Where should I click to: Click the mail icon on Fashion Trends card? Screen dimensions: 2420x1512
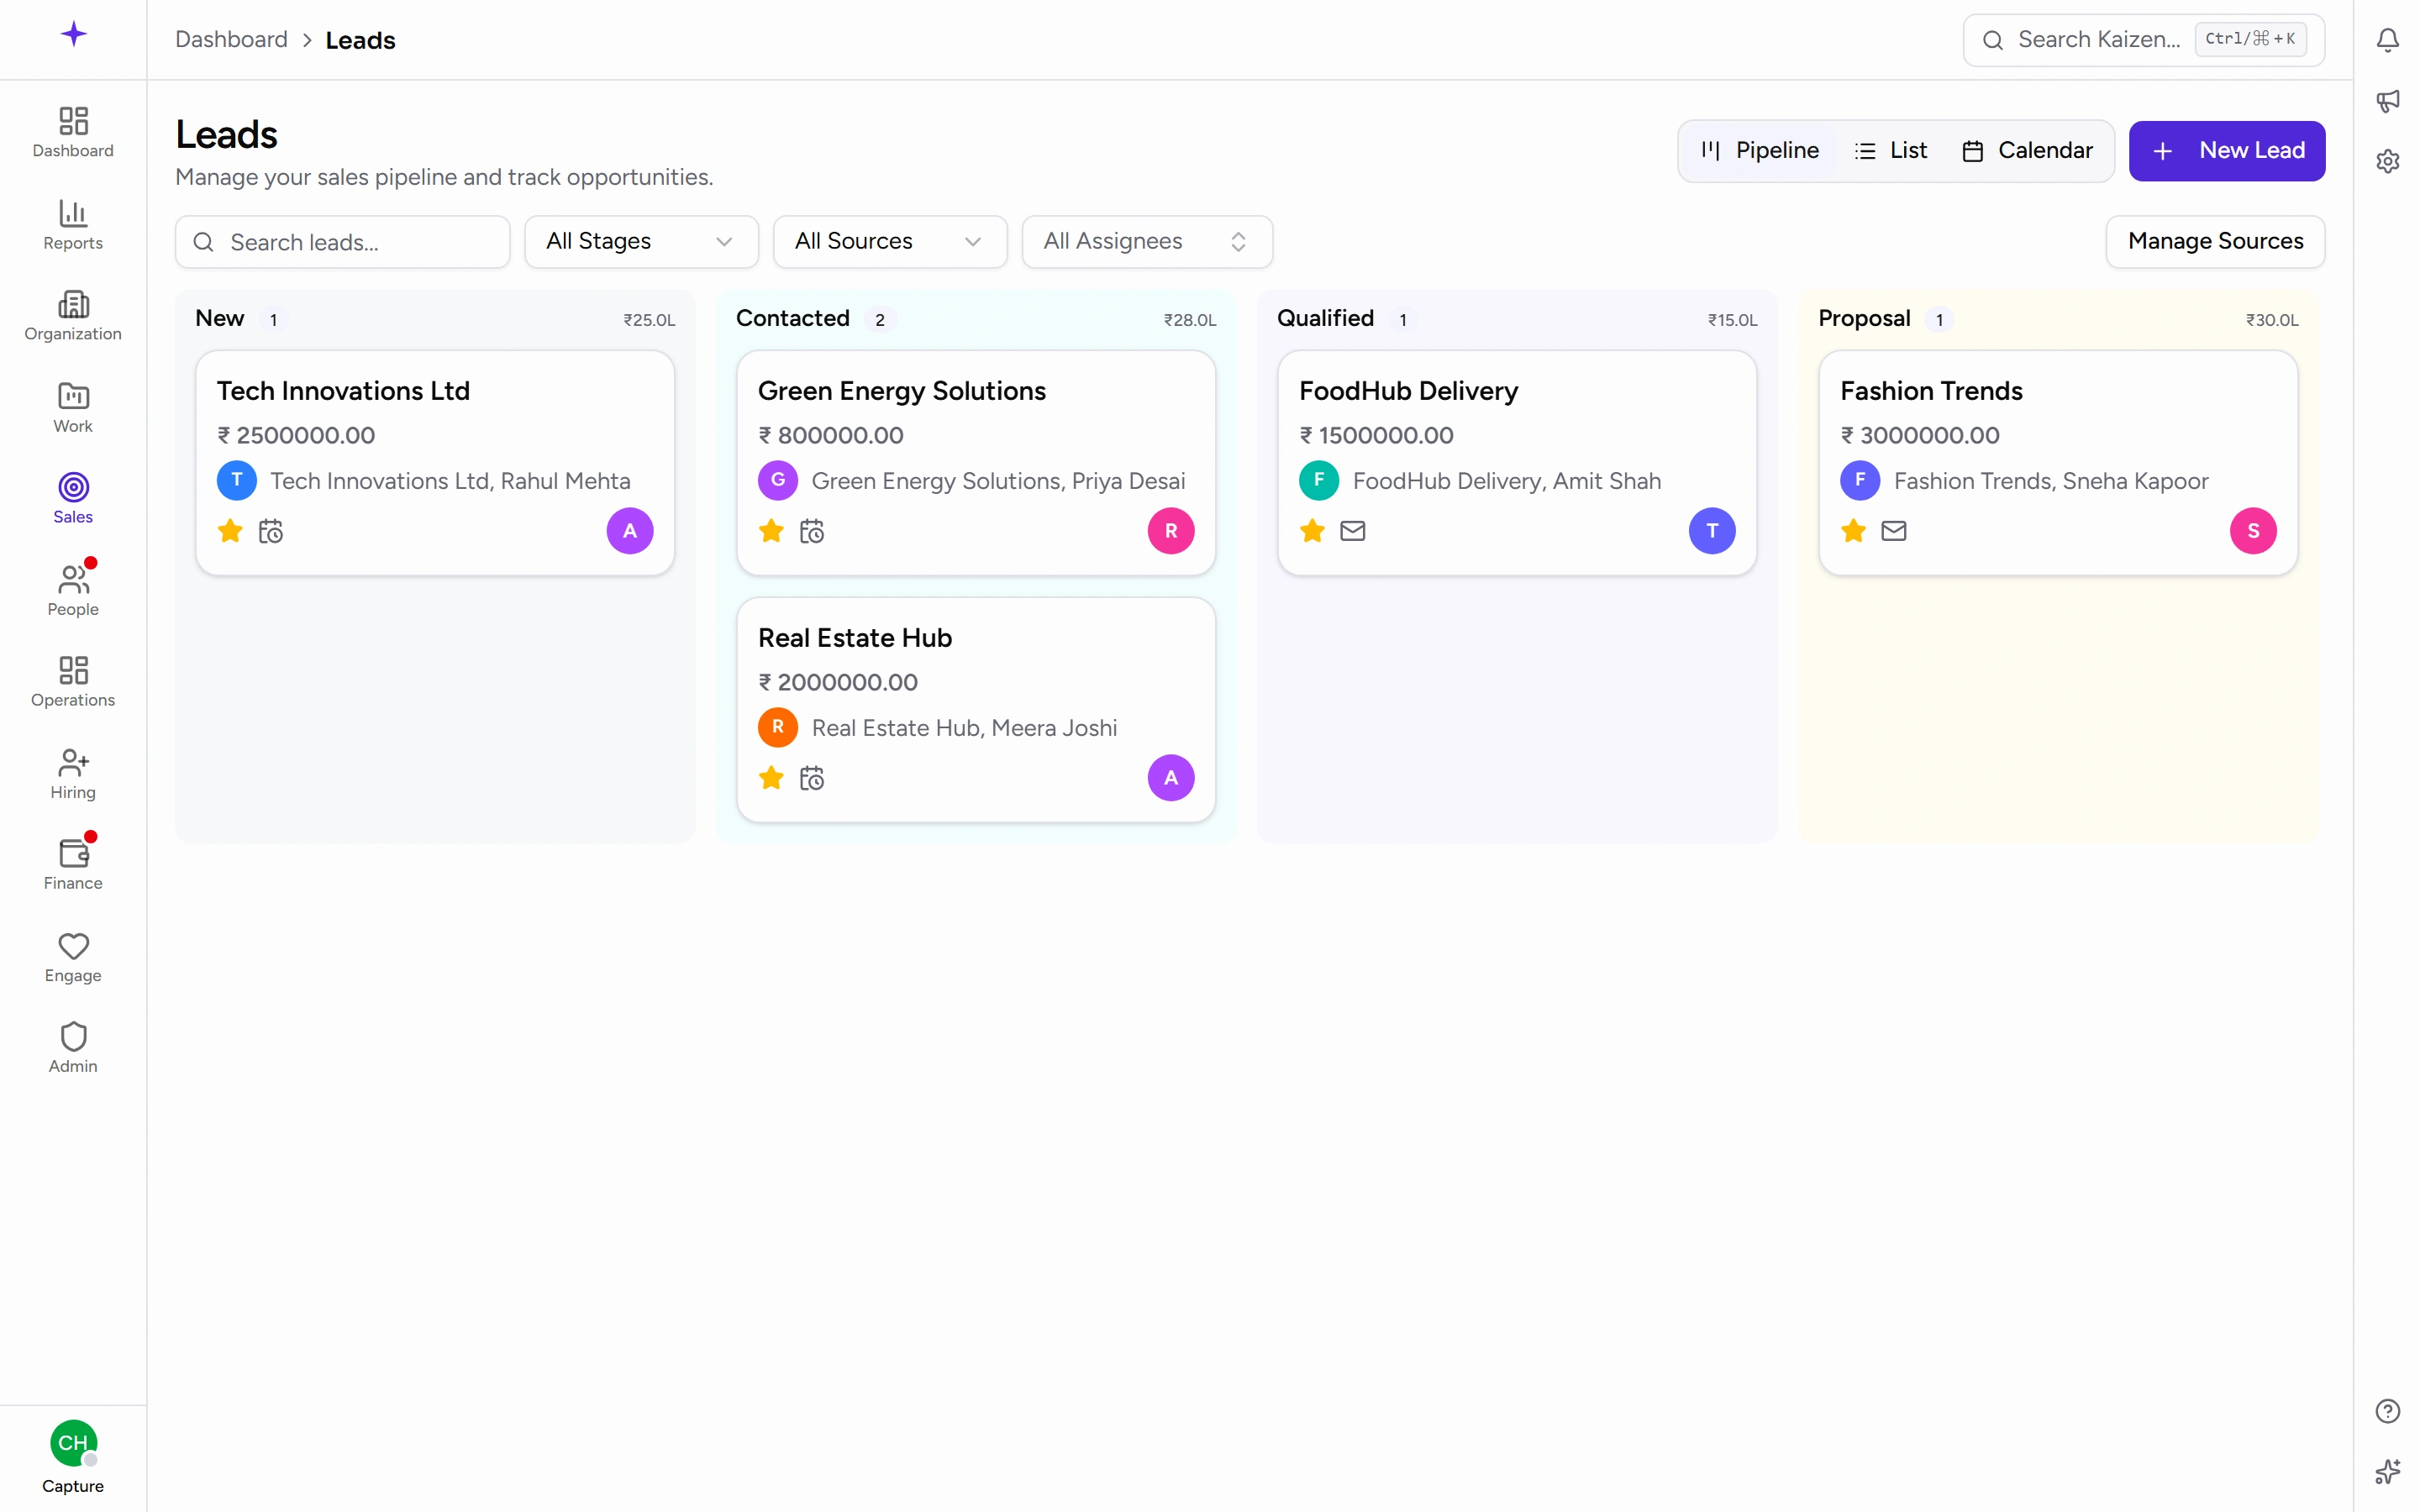1894,531
